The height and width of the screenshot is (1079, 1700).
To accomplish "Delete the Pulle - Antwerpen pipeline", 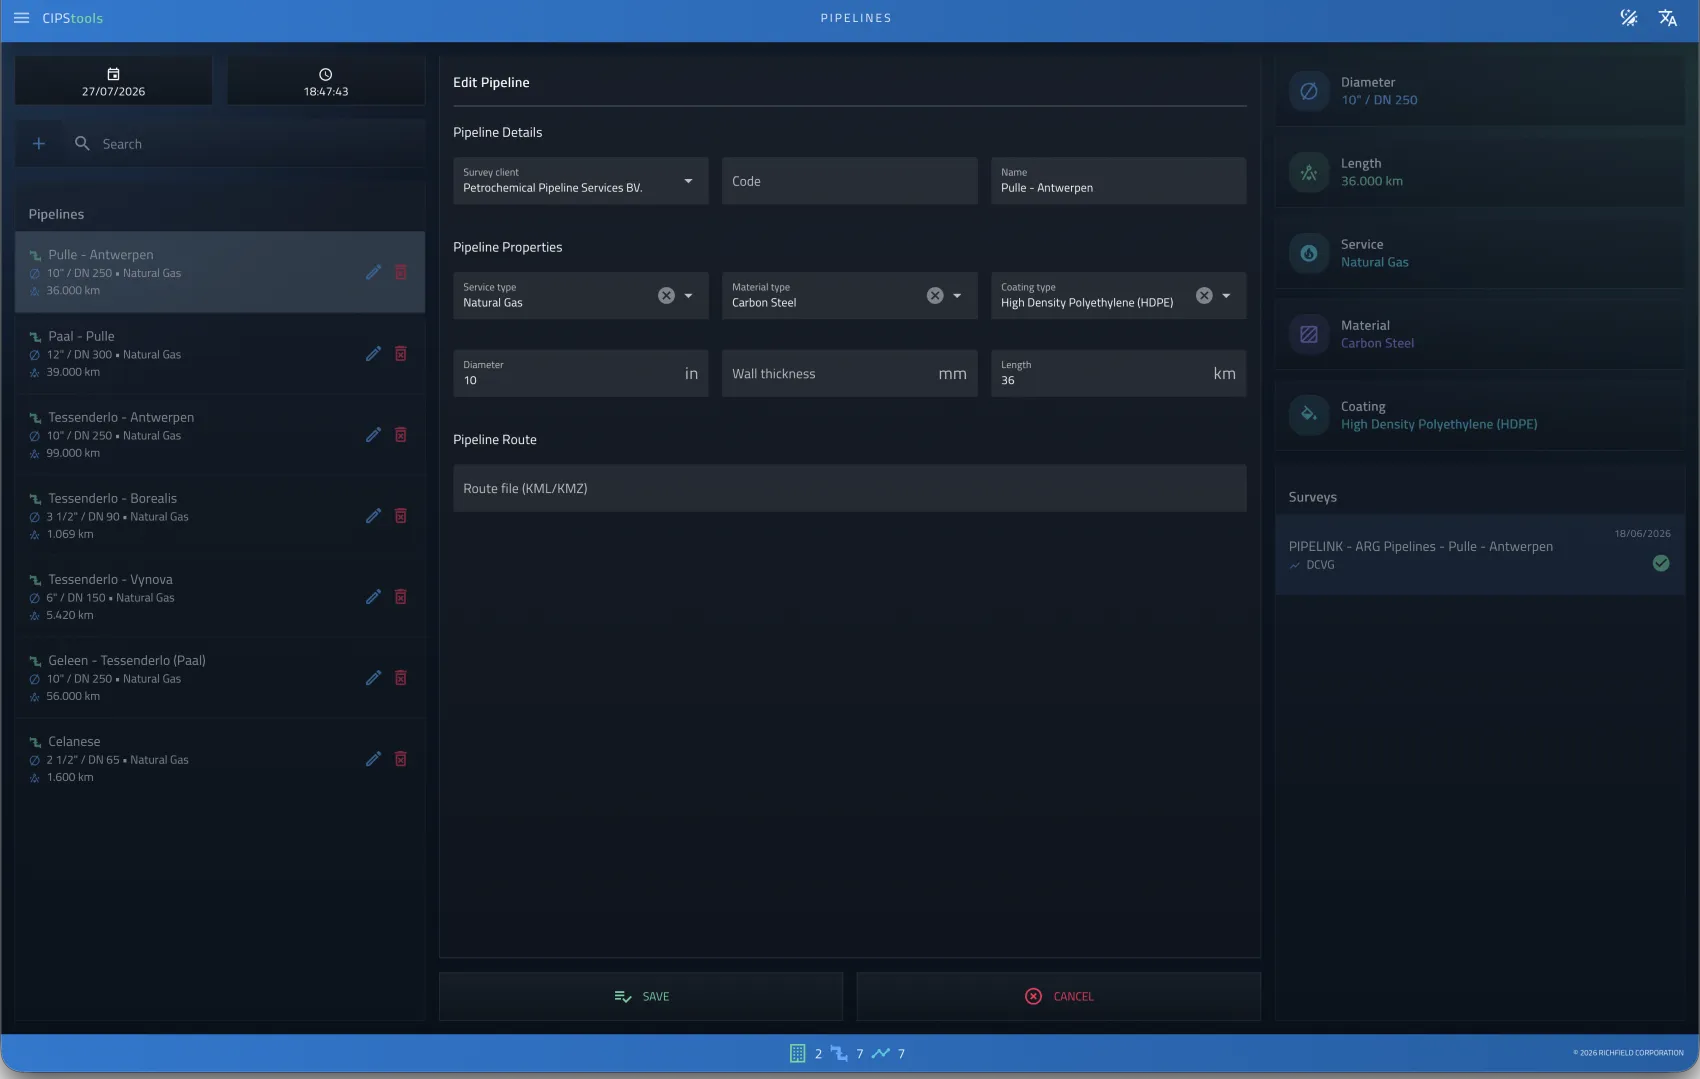I will pyautogui.click(x=401, y=272).
